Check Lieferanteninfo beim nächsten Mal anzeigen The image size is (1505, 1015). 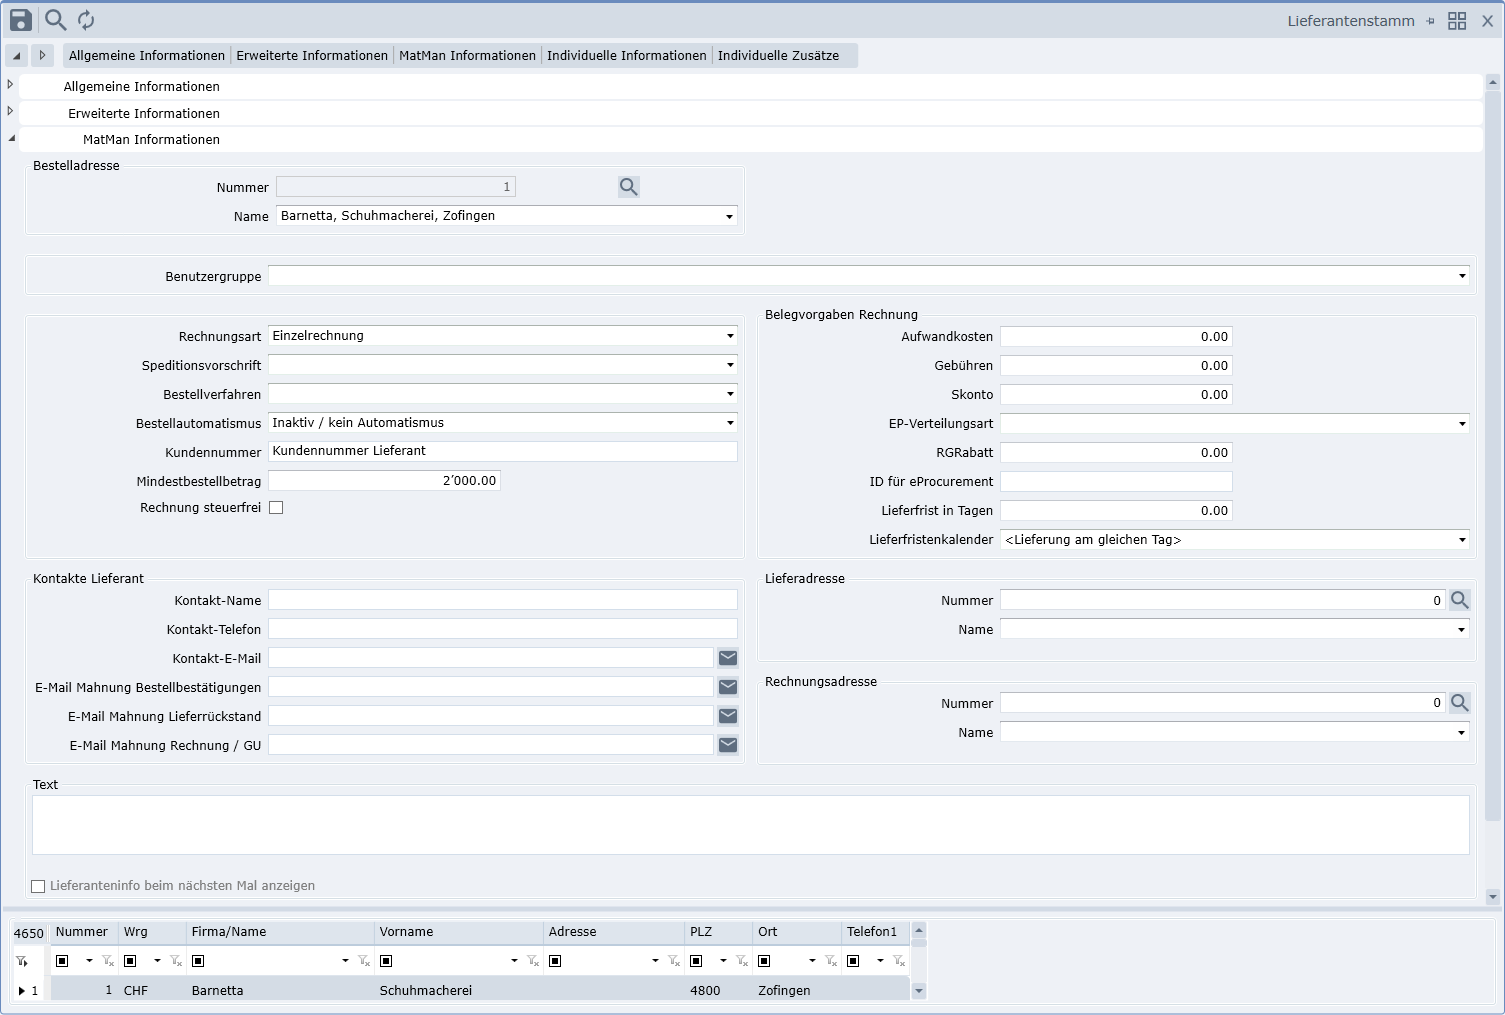coord(39,886)
